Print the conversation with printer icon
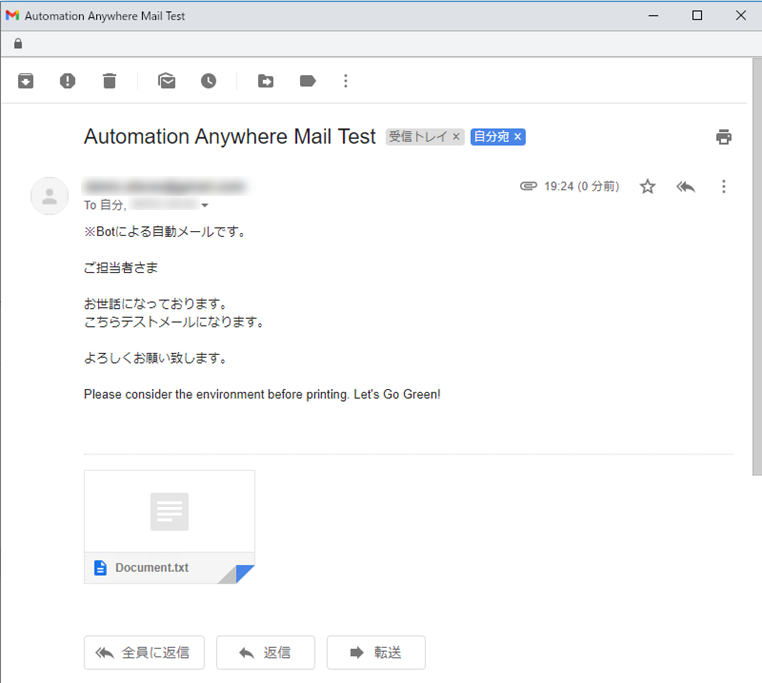The image size is (762, 683). coord(724,137)
